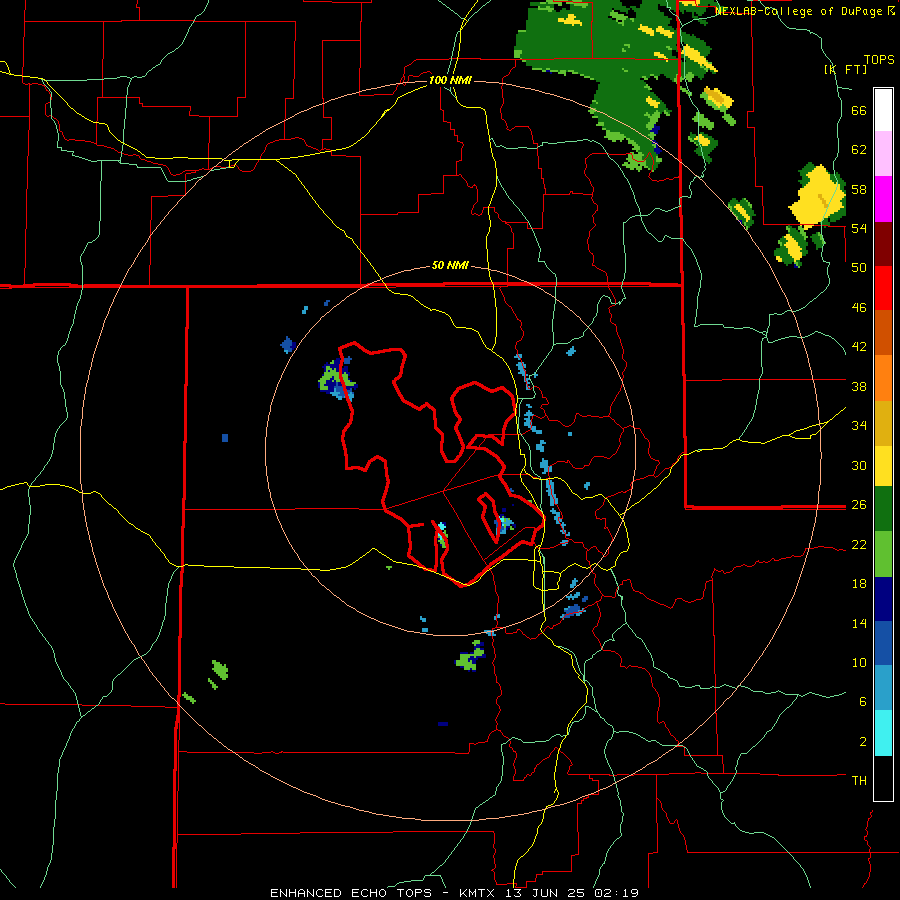Click the legend value "26"
Viewport: 900px width, 900px height.
859,505
